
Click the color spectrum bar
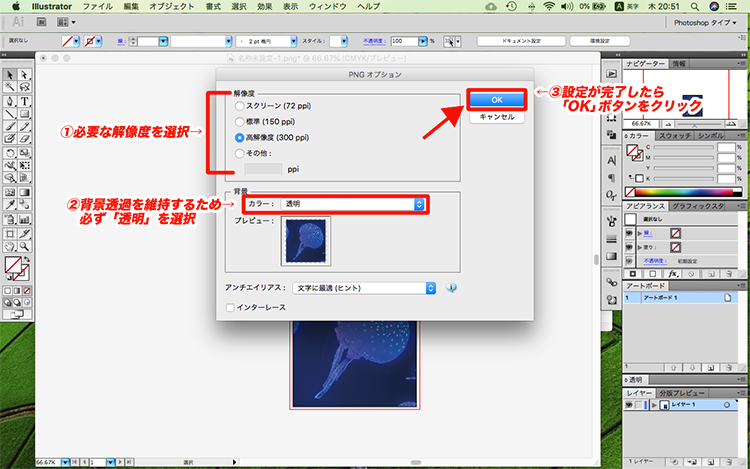[684, 193]
